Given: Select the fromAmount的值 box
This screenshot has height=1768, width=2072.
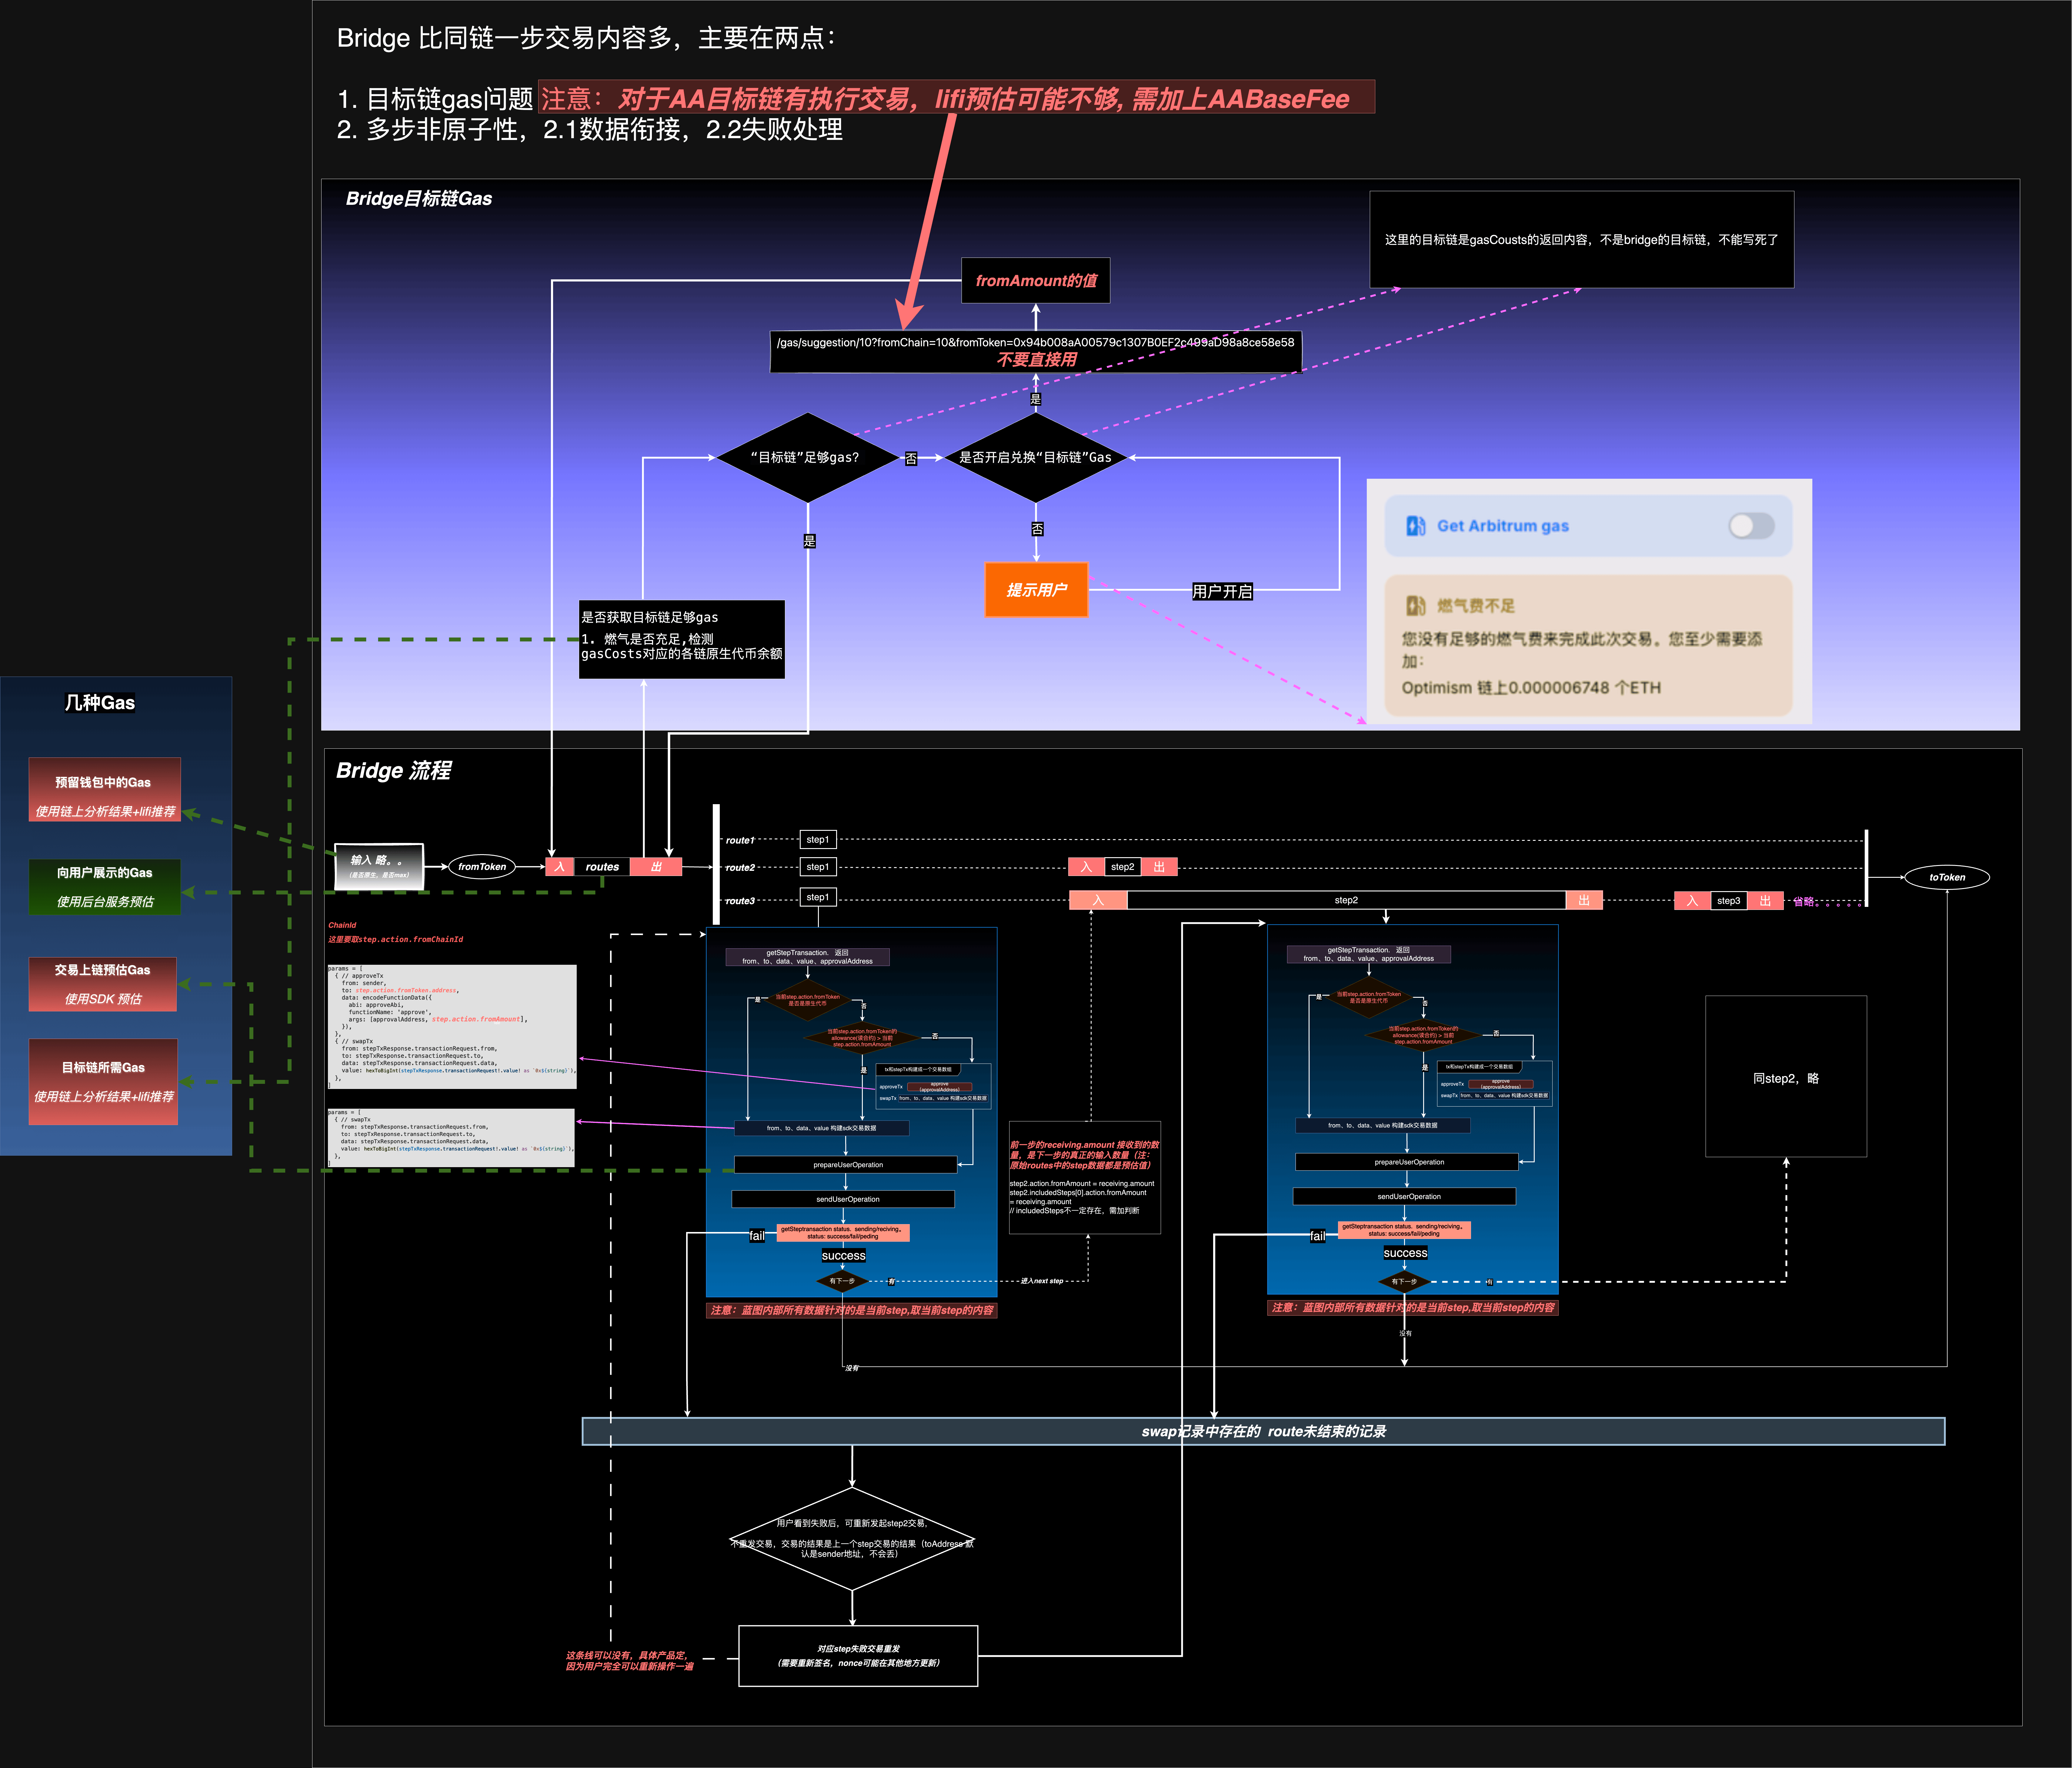Looking at the screenshot, I should pyautogui.click(x=1036, y=281).
